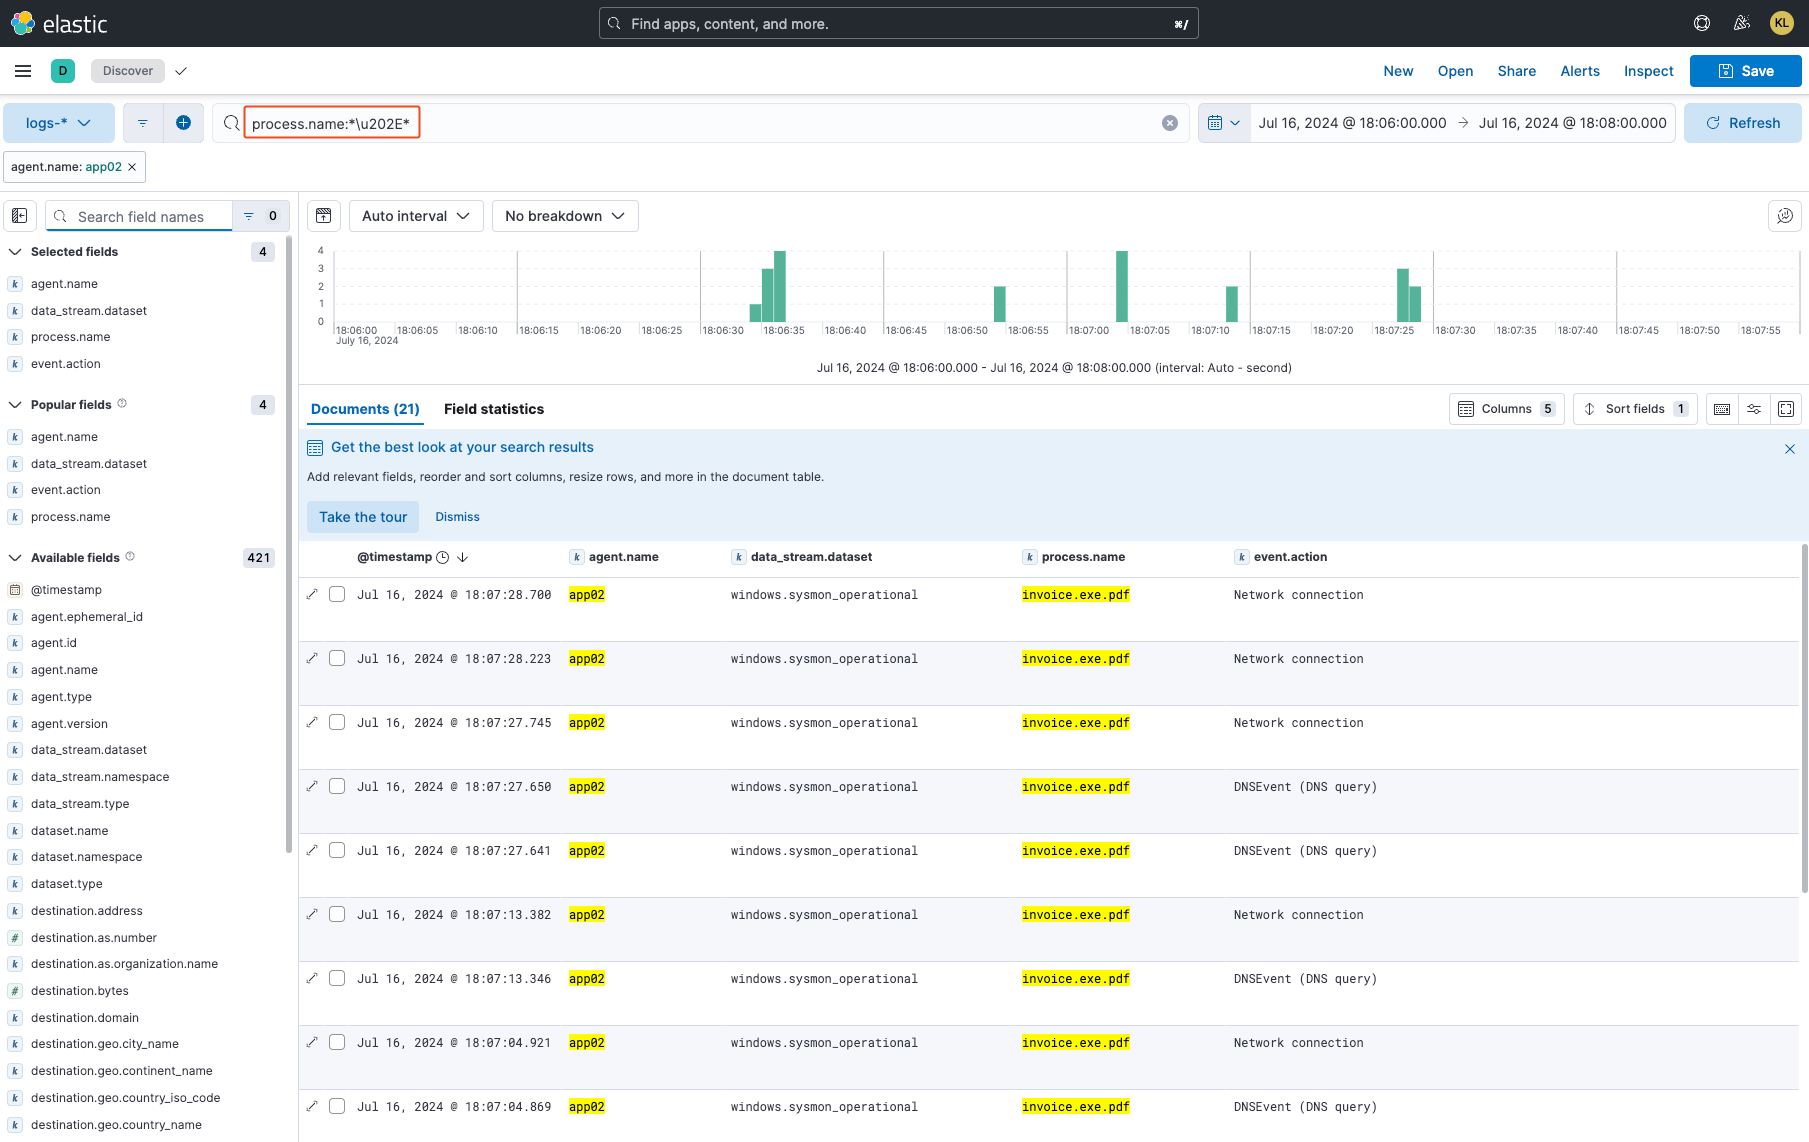The image size is (1809, 1142).
Task: Expand the document at 18:07:28.700
Action: (x=312, y=594)
